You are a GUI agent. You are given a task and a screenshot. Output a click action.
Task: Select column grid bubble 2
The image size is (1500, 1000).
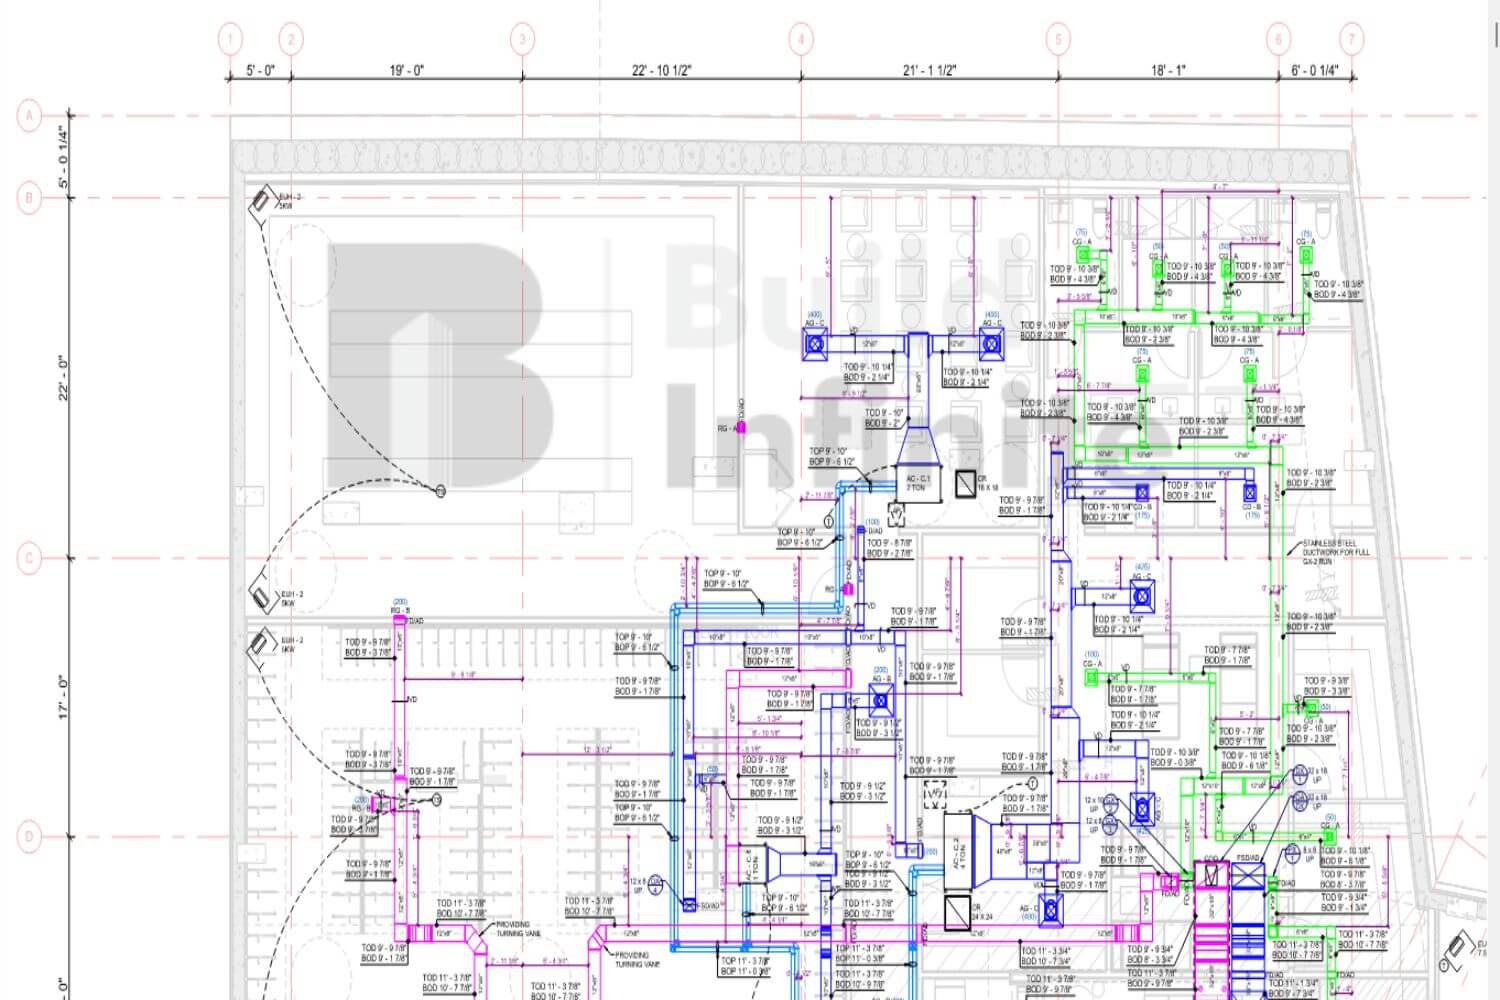[291, 40]
